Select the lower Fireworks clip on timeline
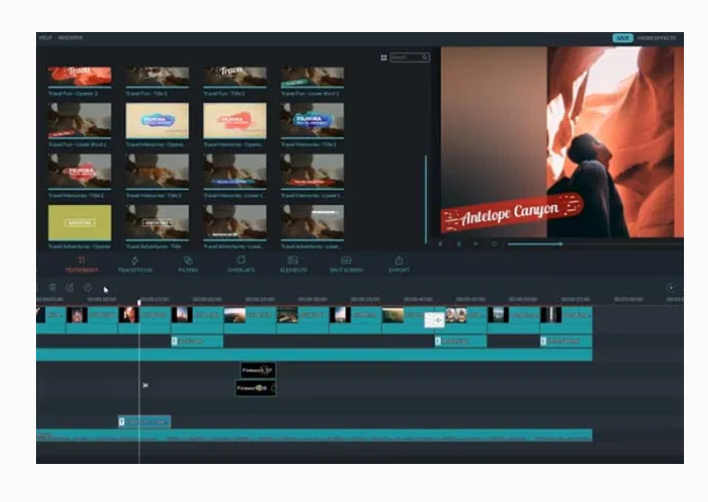The width and height of the screenshot is (708, 502). point(256,388)
